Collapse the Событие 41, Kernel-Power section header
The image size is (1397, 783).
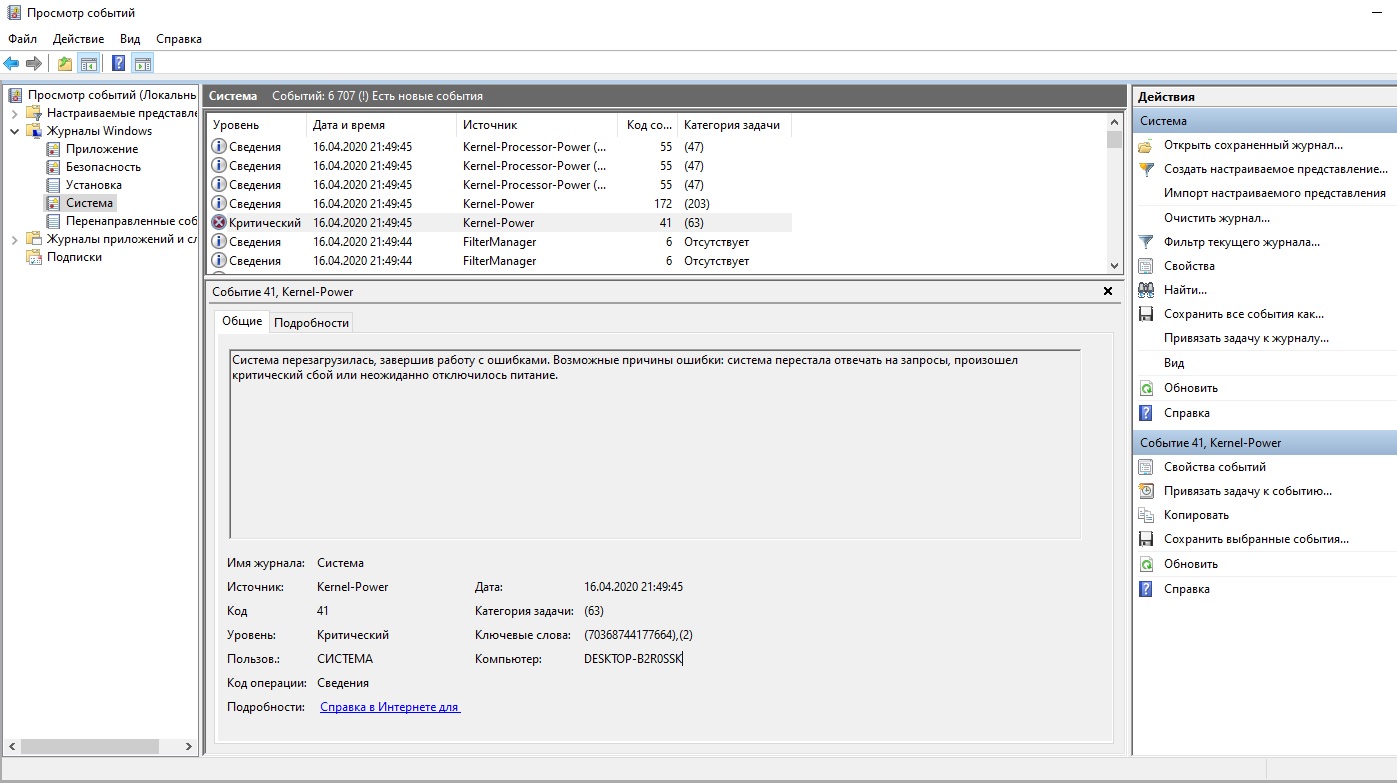(x=1264, y=442)
